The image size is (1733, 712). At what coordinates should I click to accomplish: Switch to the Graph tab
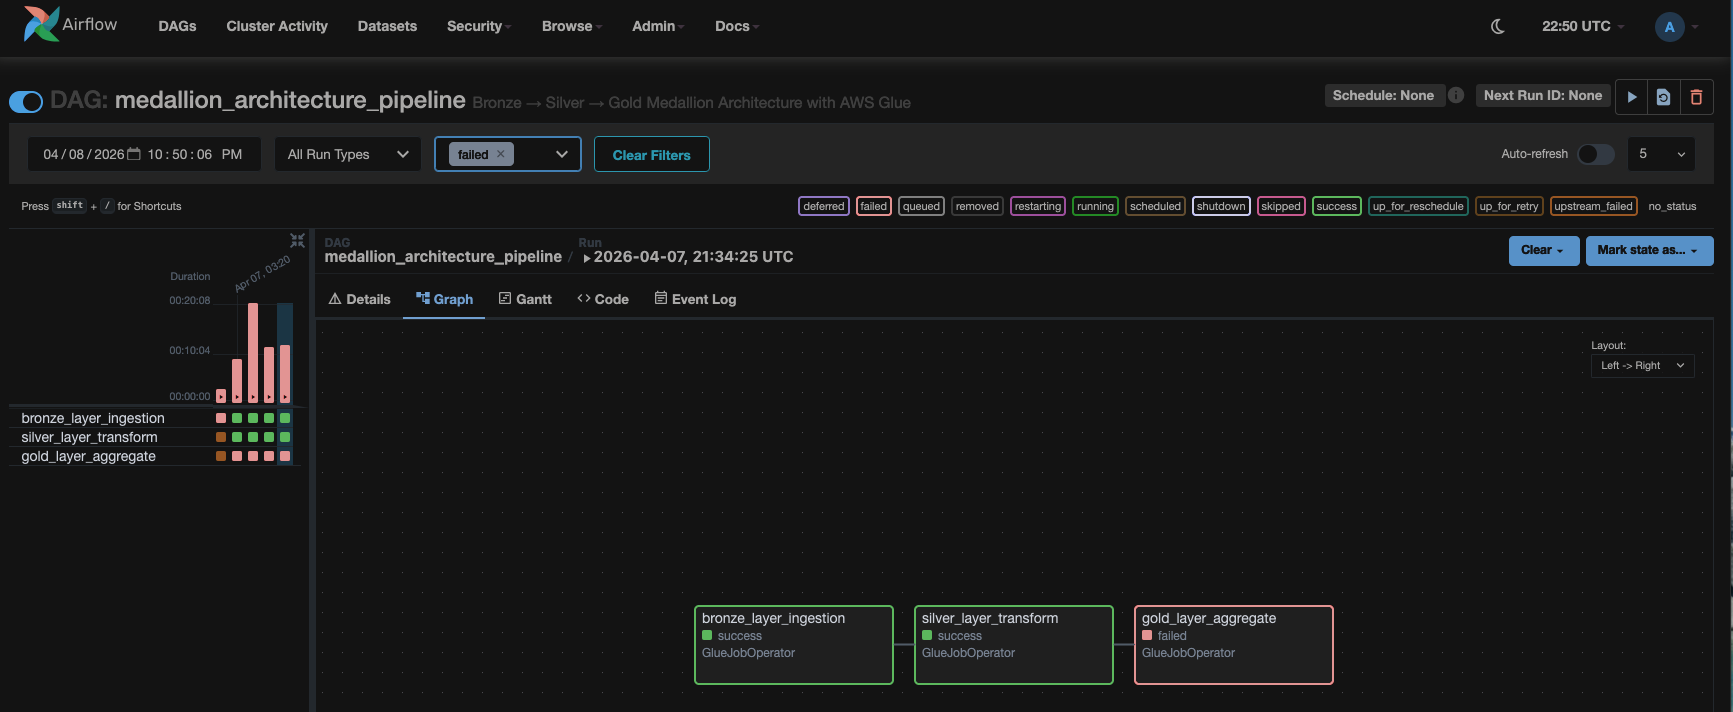point(444,299)
